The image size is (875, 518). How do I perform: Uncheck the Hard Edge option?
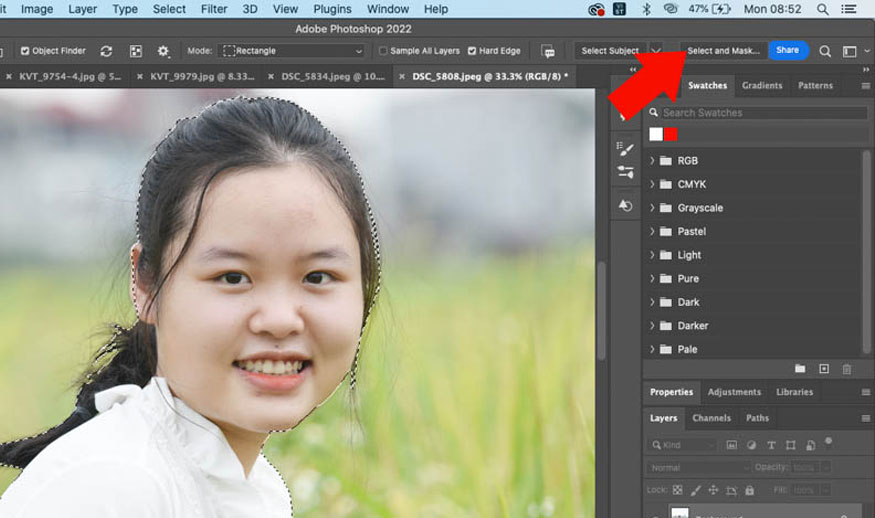(472, 51)
